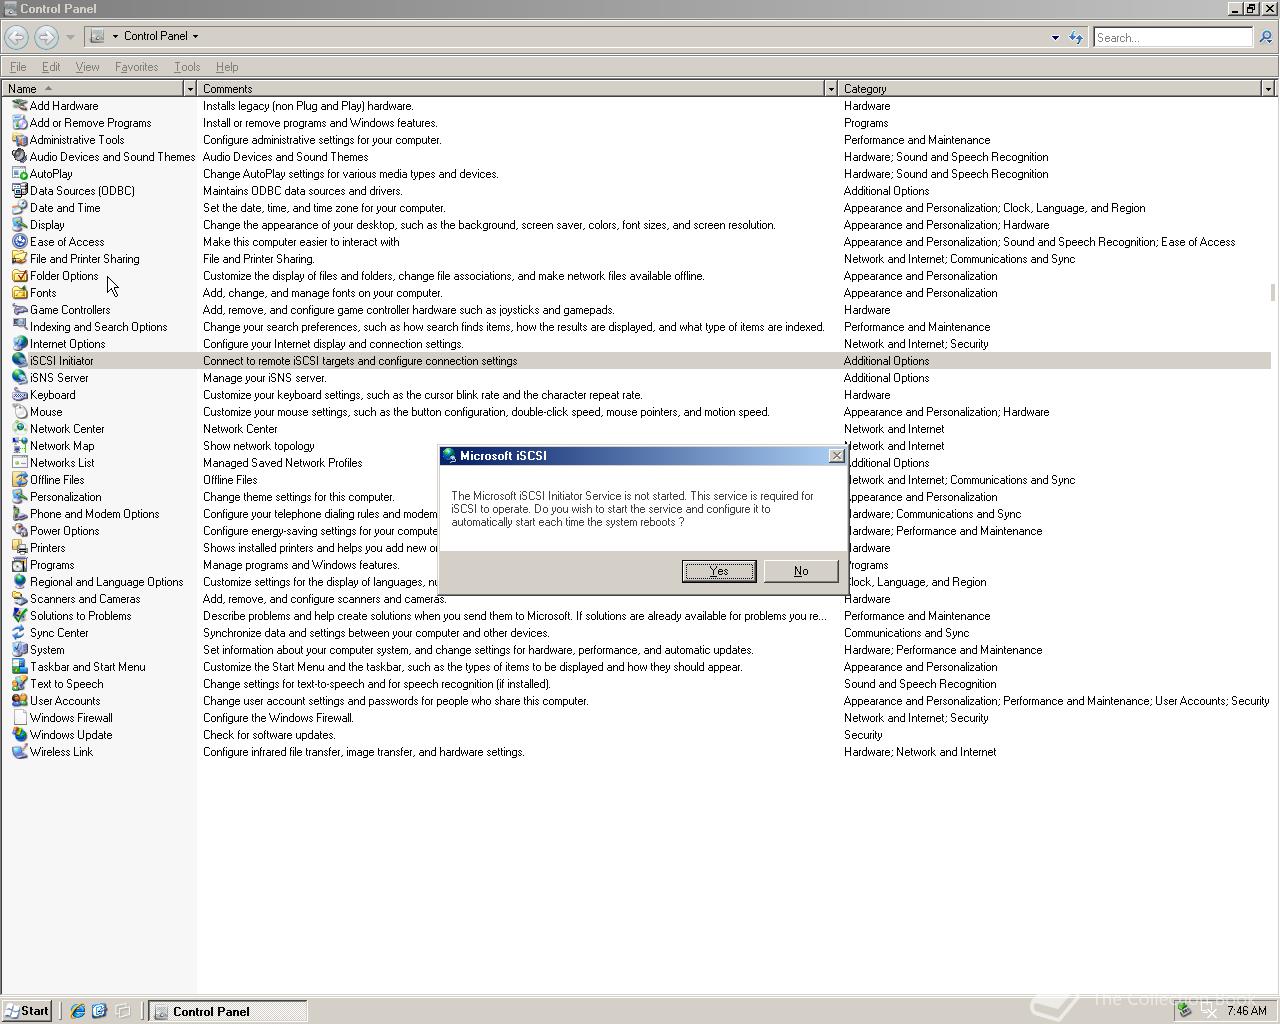Select the Mouse icon

click(19, 412)
